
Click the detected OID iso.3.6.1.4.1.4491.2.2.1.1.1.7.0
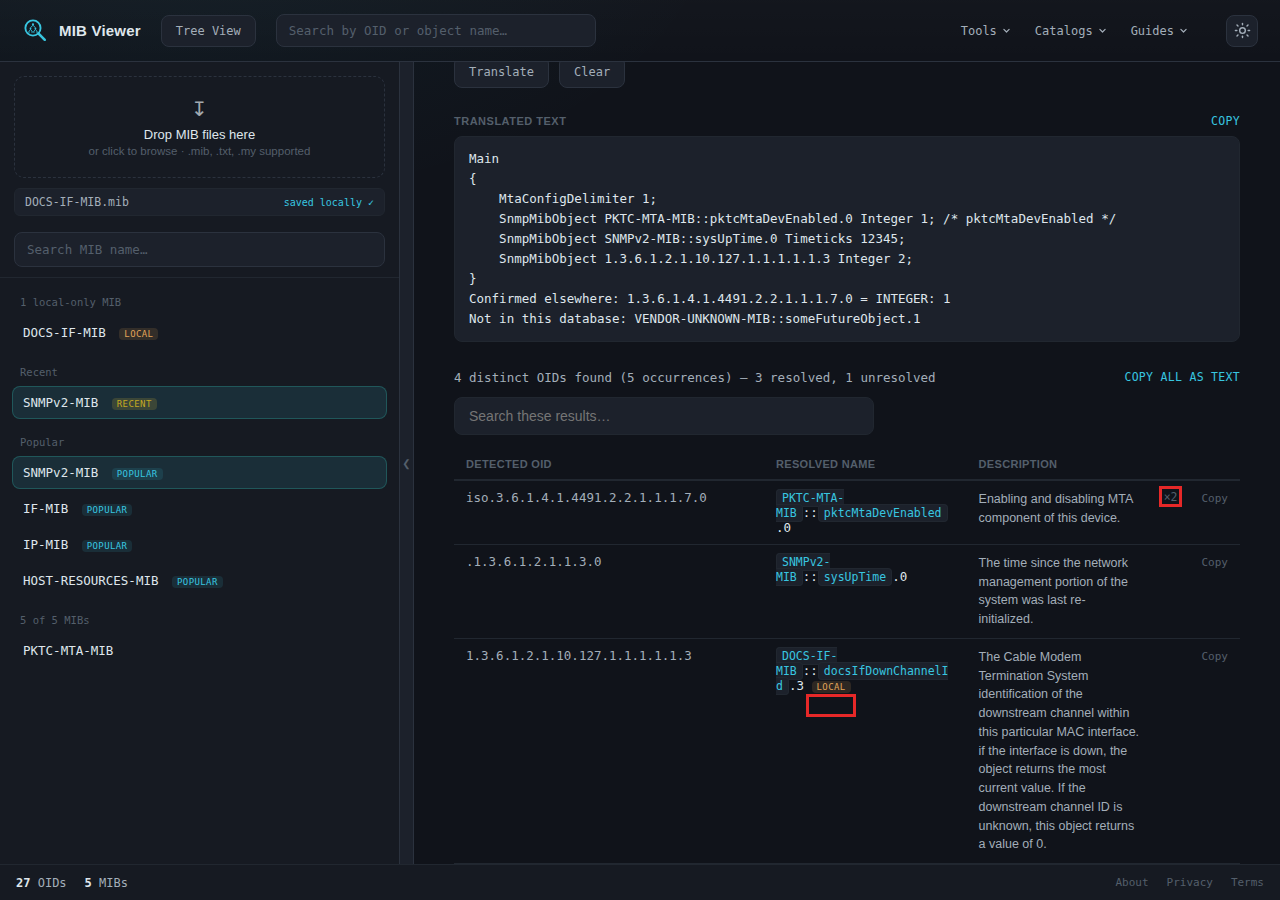[x=586, y=498]
